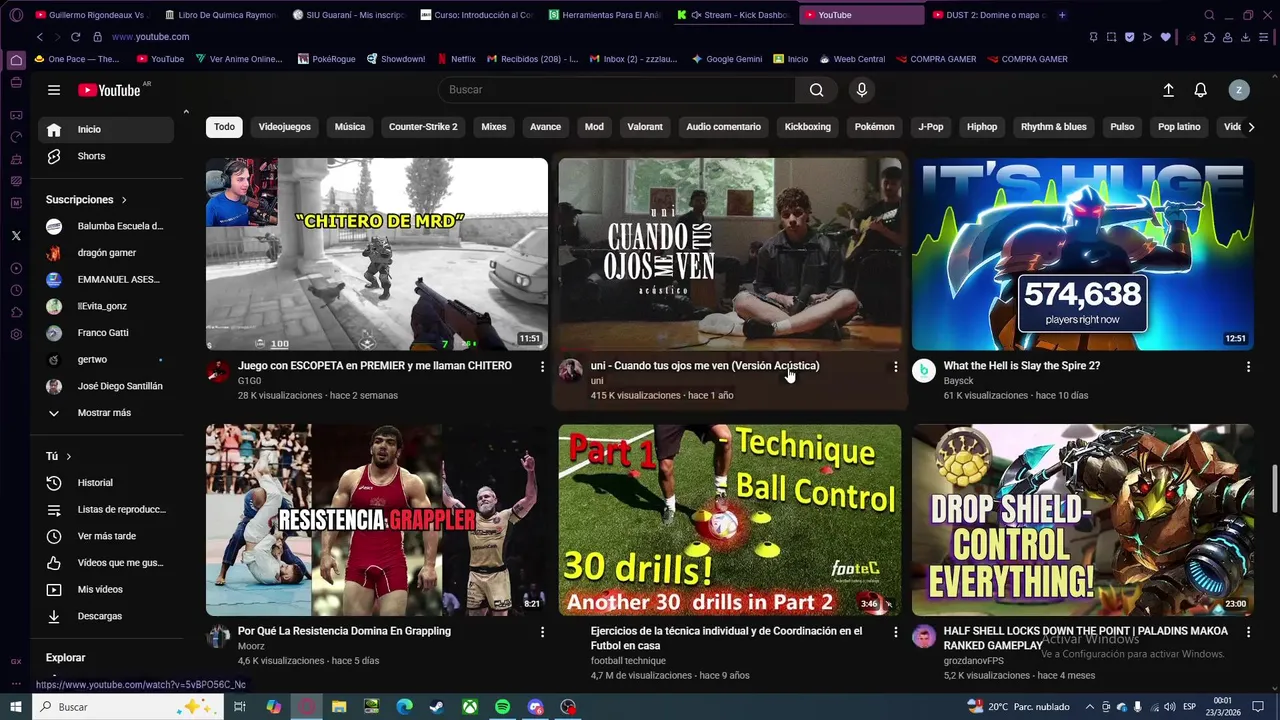The width and height of the screenshot is (1280, 720).
Task: Expand the Tú section chevron
Action: [x=69, y=457]
